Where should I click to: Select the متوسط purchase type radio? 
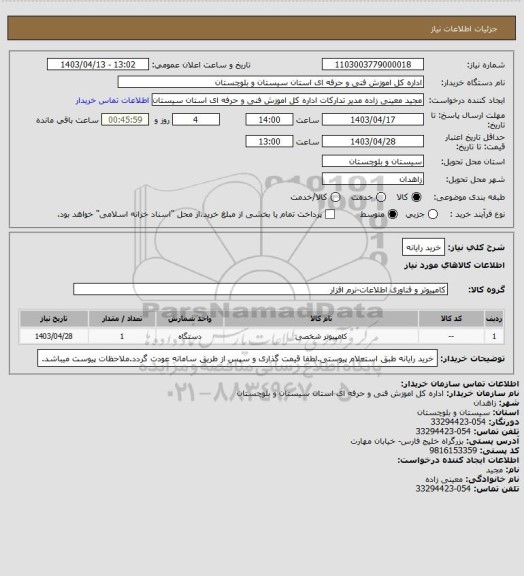point(393,214)
